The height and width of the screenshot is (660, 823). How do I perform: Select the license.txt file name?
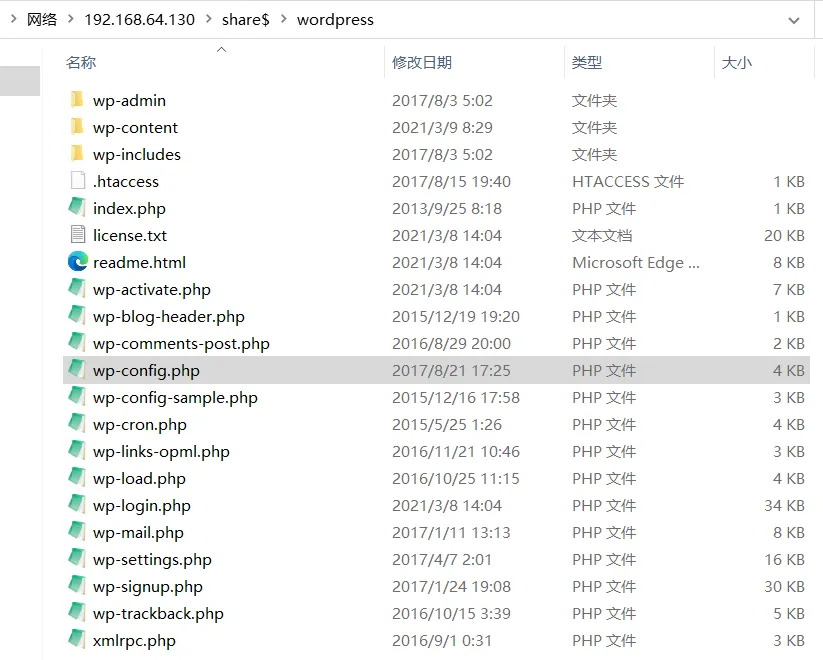(x=130, y=236)
